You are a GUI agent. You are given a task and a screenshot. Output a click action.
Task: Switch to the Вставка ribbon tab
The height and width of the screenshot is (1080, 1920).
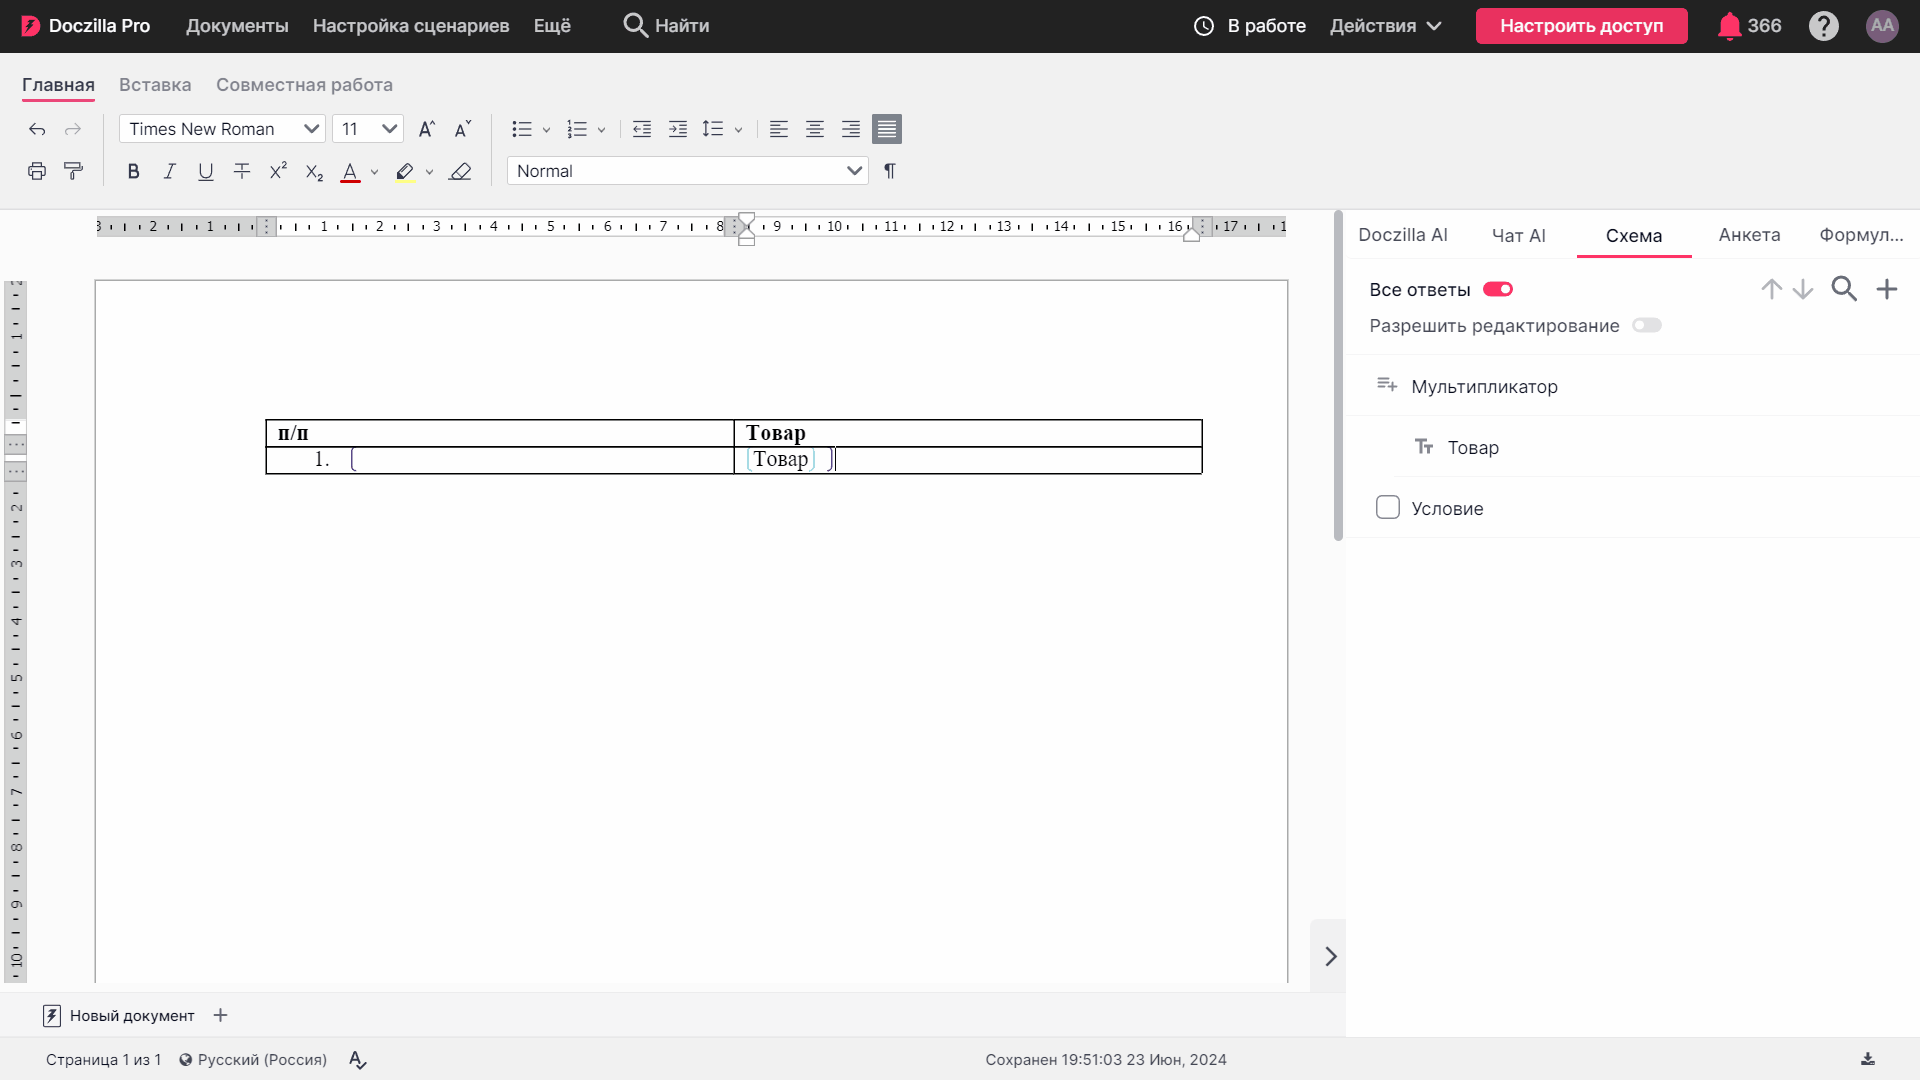(155, 85)
